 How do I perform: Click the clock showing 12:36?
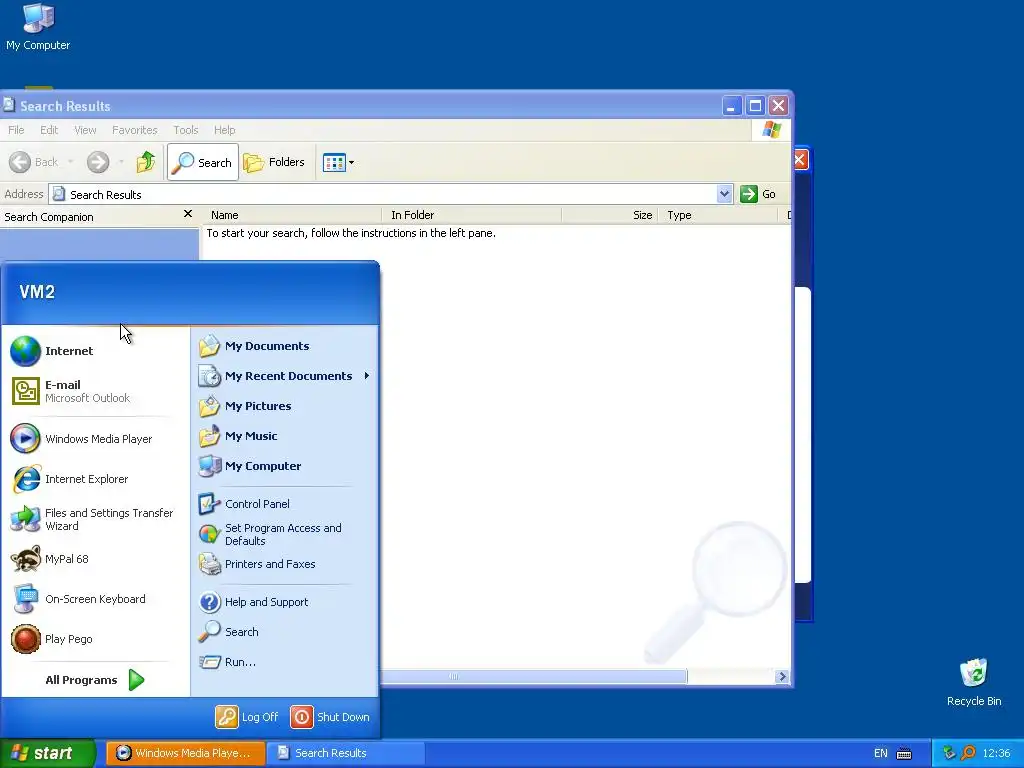996,753
